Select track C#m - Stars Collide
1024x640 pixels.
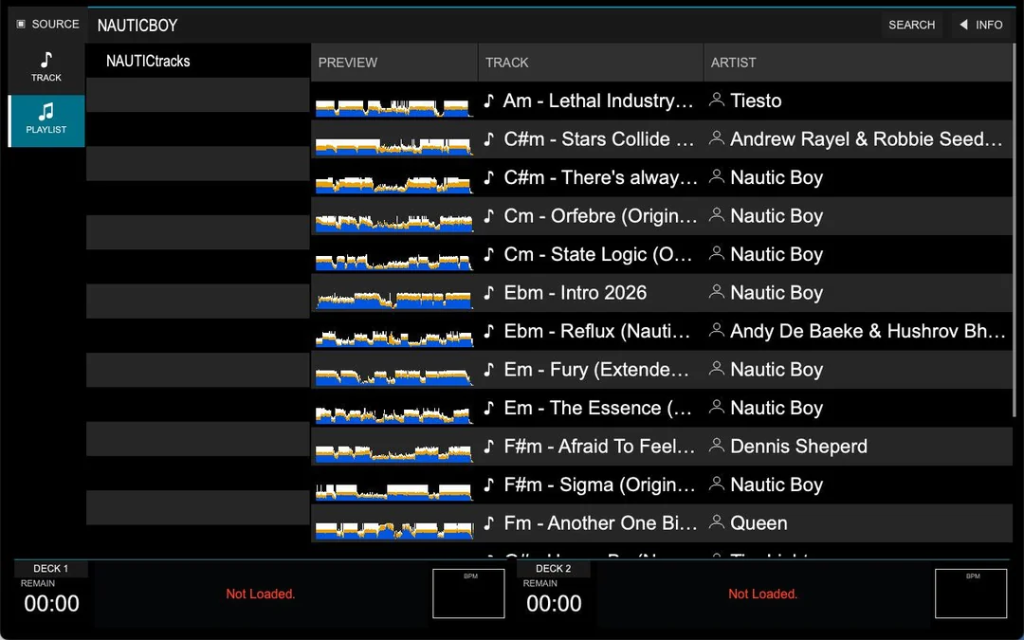[599, 139]
